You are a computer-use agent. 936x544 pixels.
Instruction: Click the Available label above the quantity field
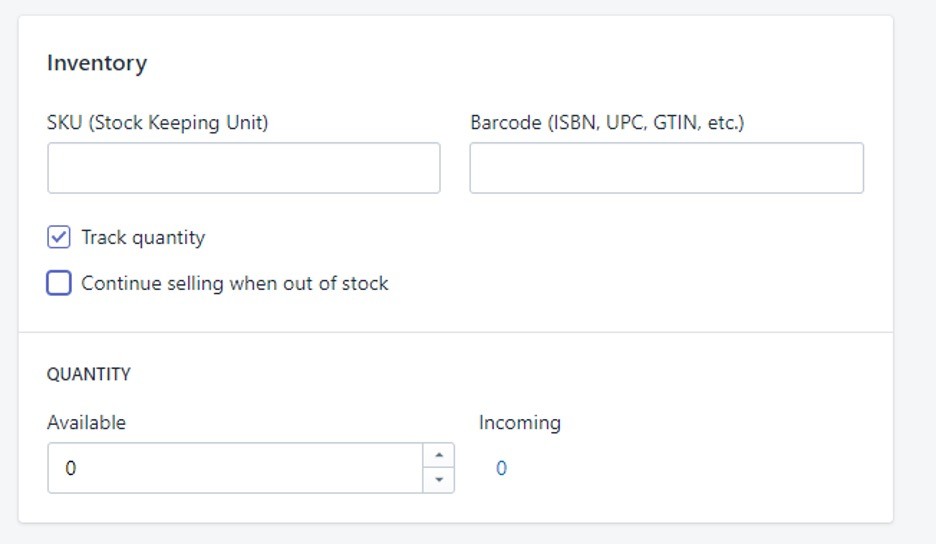coord(87,423)
